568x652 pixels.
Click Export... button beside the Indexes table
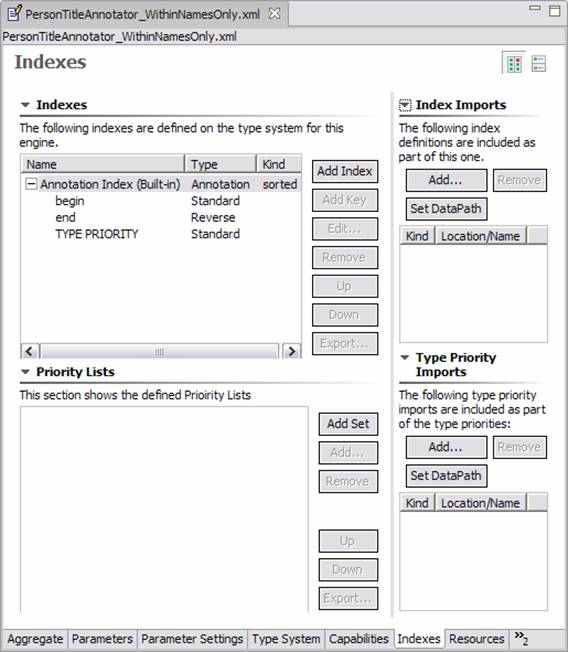(x=345, y=343)
